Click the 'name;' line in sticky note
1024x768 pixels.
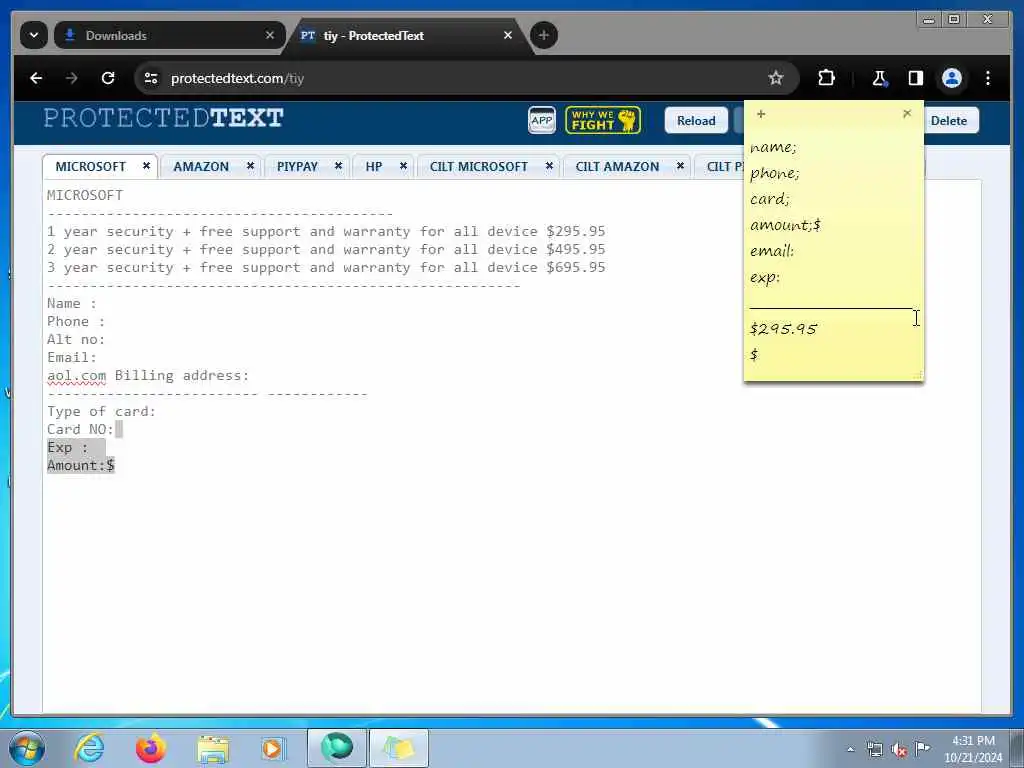(773, 147)
